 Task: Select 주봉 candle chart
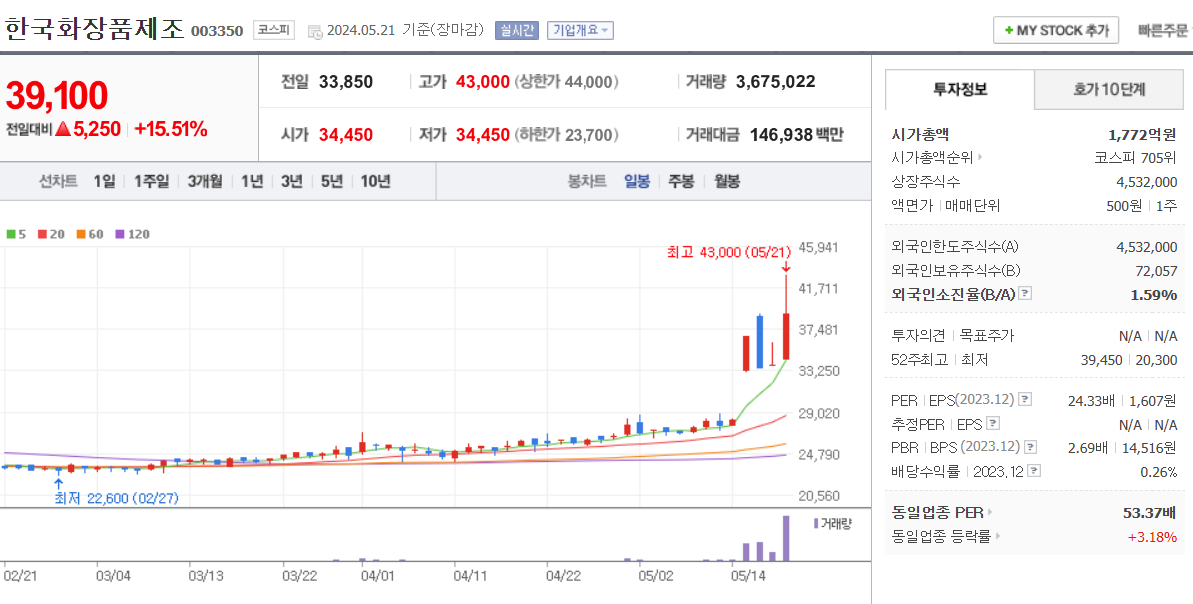coord(681,182)
